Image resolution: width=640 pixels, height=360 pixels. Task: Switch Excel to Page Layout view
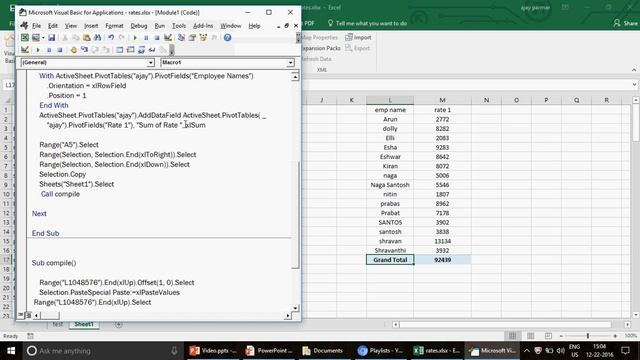point(531,336)
